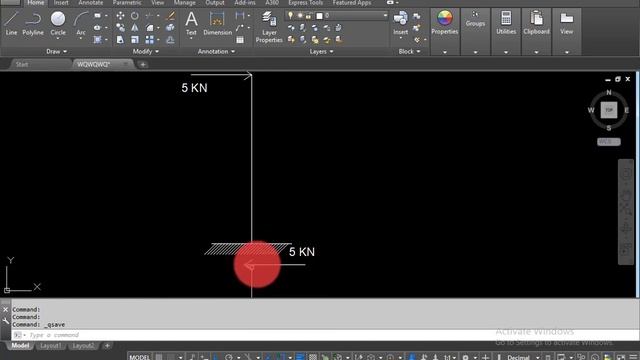Select the Polyline tool
The image size is (640, 360).
[x=33, y=23]
